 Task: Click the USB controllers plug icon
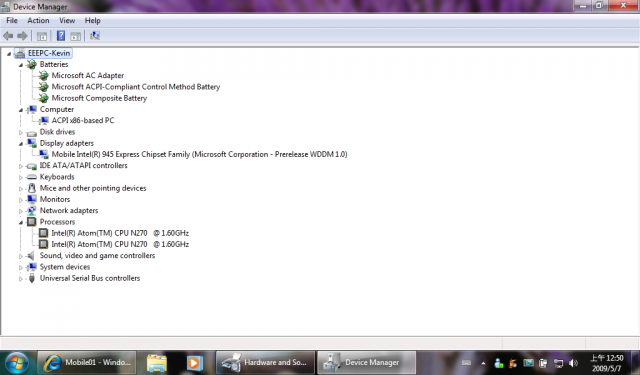31,278
